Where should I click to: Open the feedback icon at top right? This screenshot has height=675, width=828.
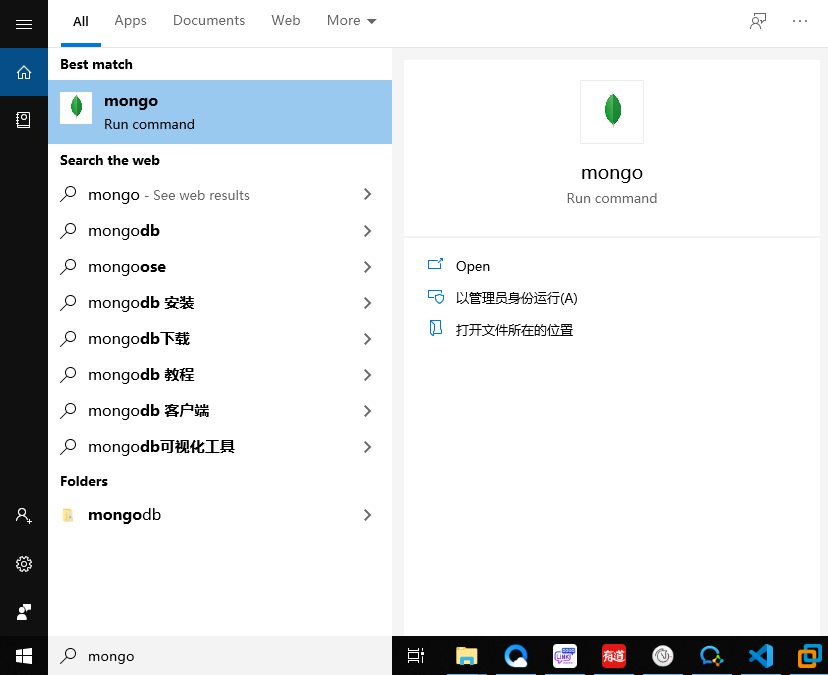[x=758, y=21]
